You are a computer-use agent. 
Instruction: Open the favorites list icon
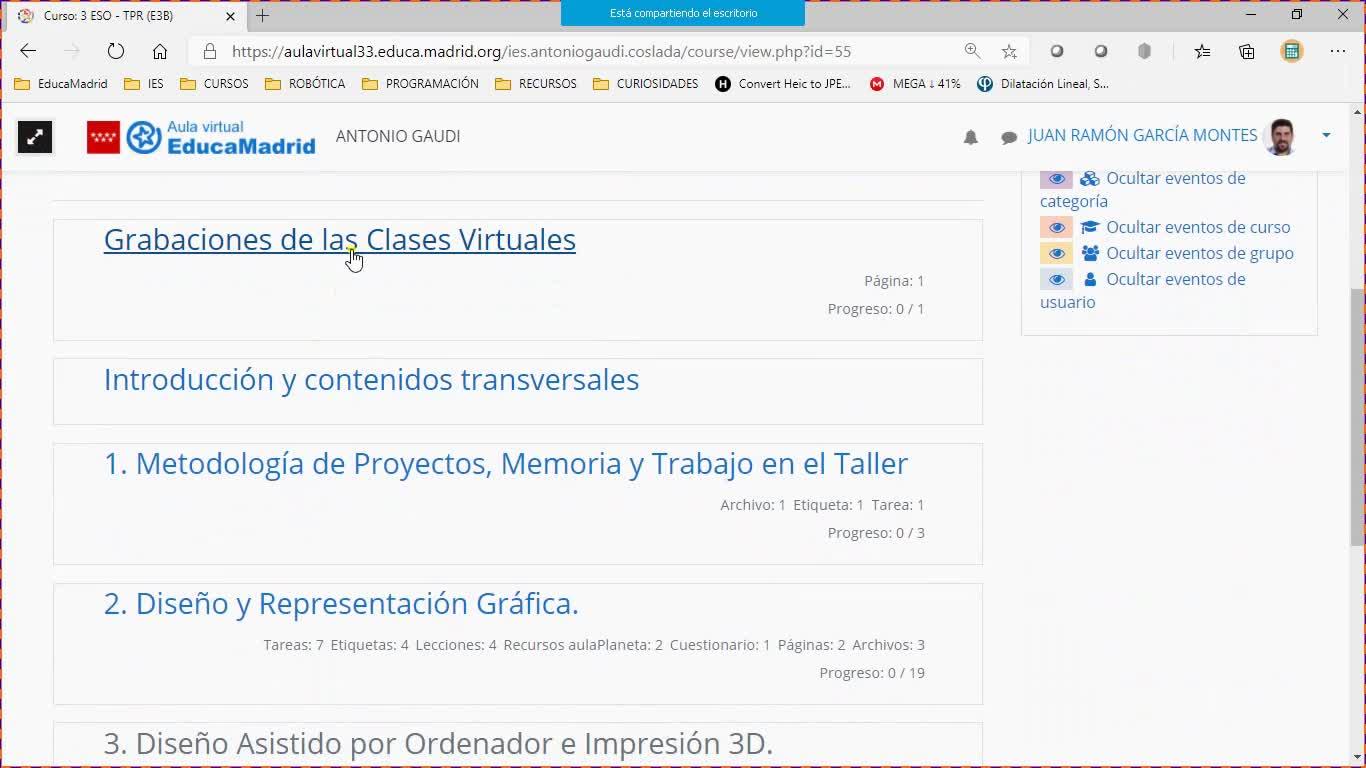1202,51
